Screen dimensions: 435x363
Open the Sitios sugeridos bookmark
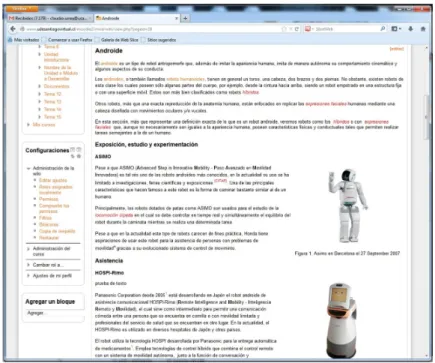(x=159, y=40)
